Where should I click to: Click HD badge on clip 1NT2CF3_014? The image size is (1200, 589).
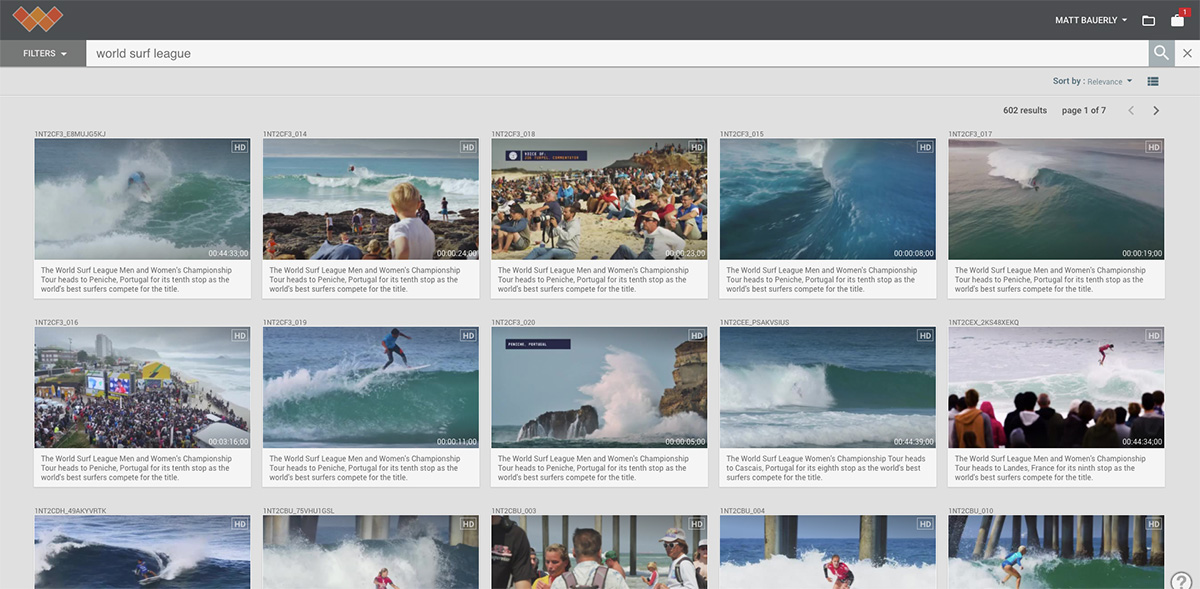pyautogui.click(x=467, y=147)
